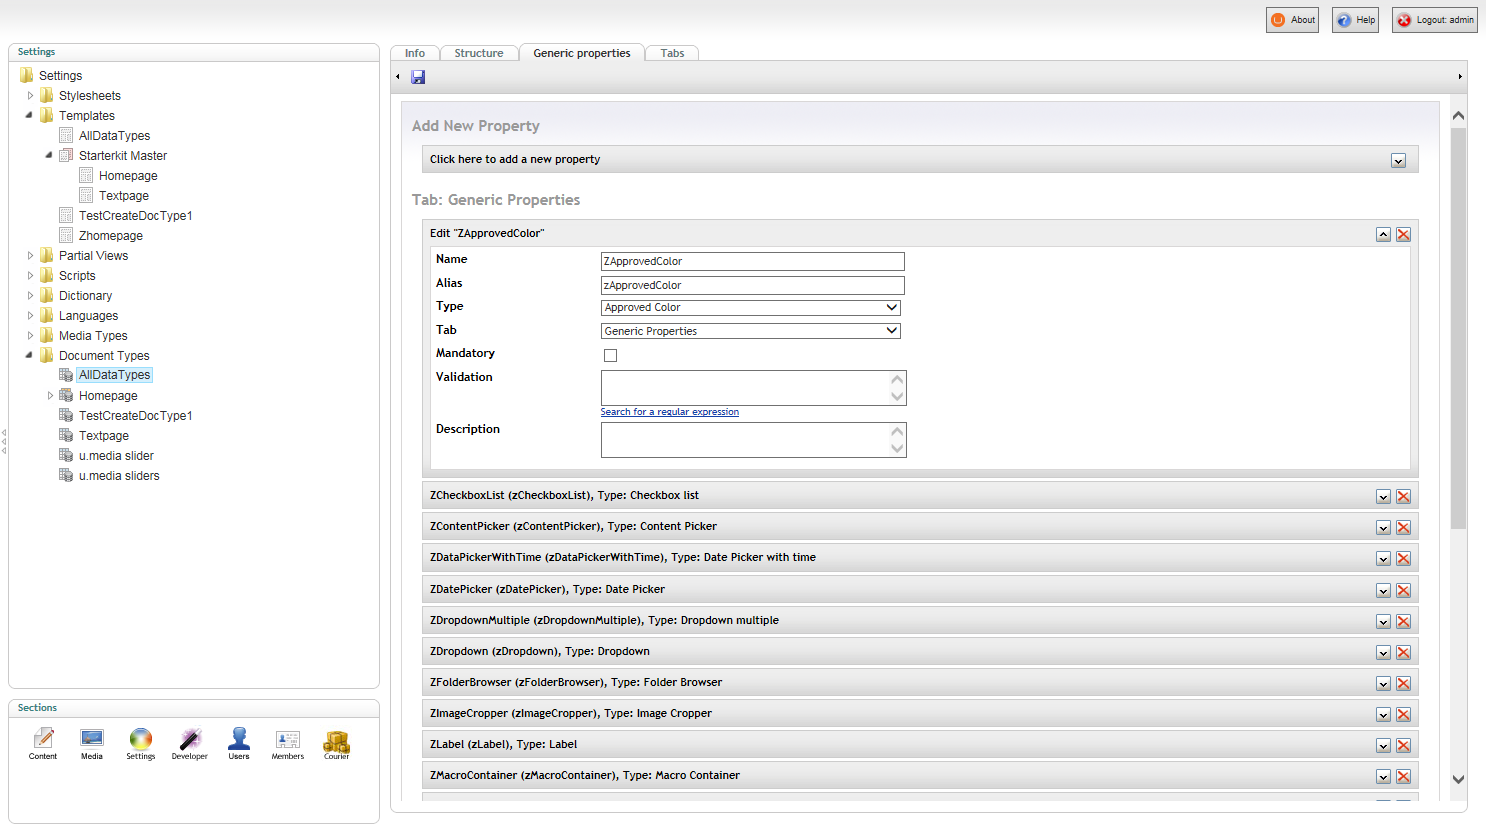
Task: Open the Type dropdown showing Approved Color
Action: point(751,308)
